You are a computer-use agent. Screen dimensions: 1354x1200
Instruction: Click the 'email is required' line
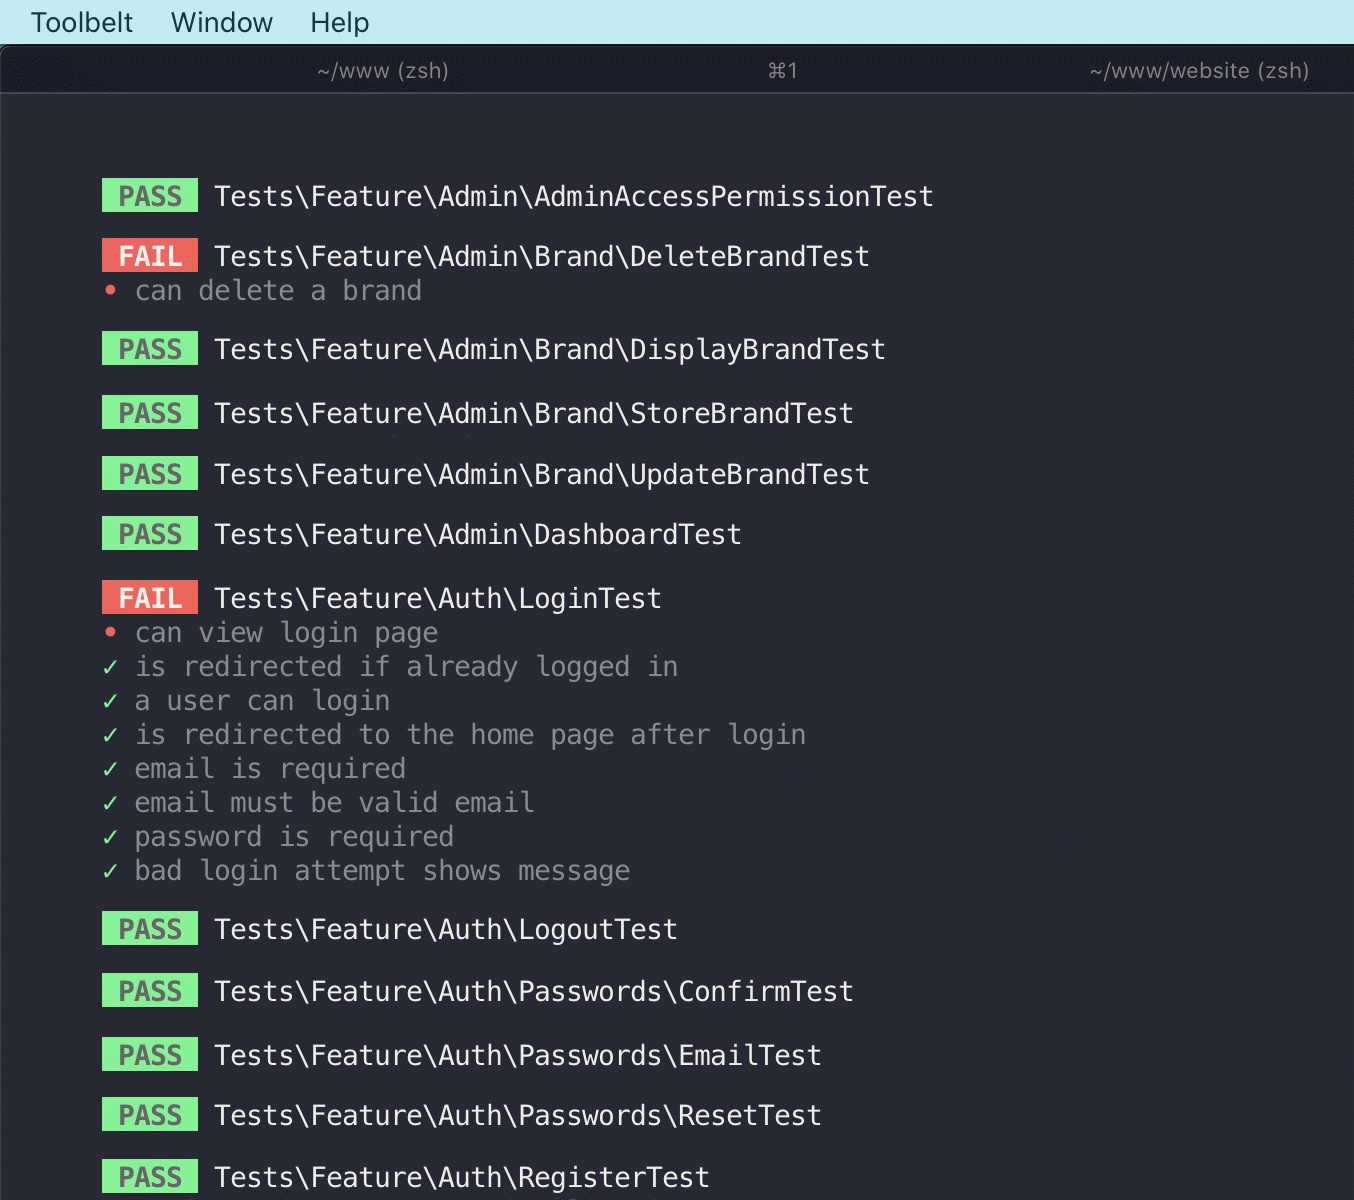click(270, 769)
